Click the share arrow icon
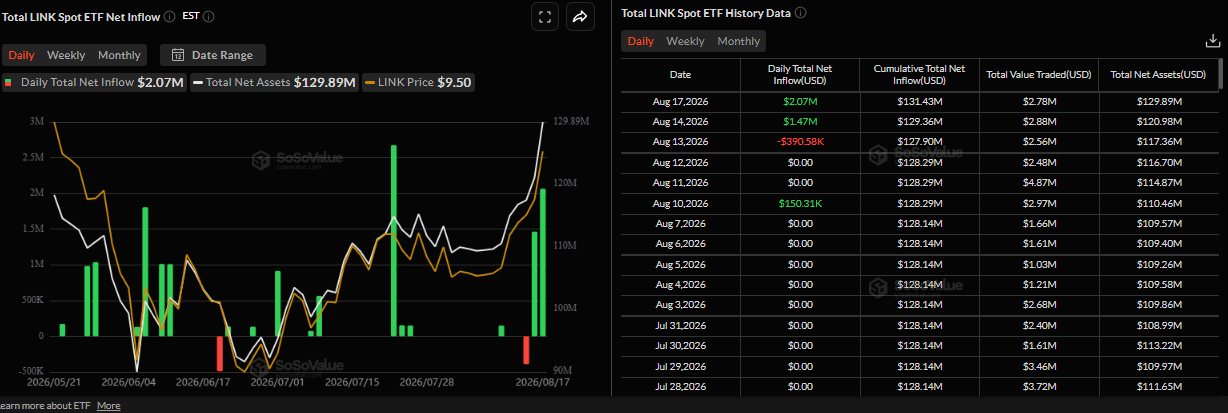 (580, 16)
